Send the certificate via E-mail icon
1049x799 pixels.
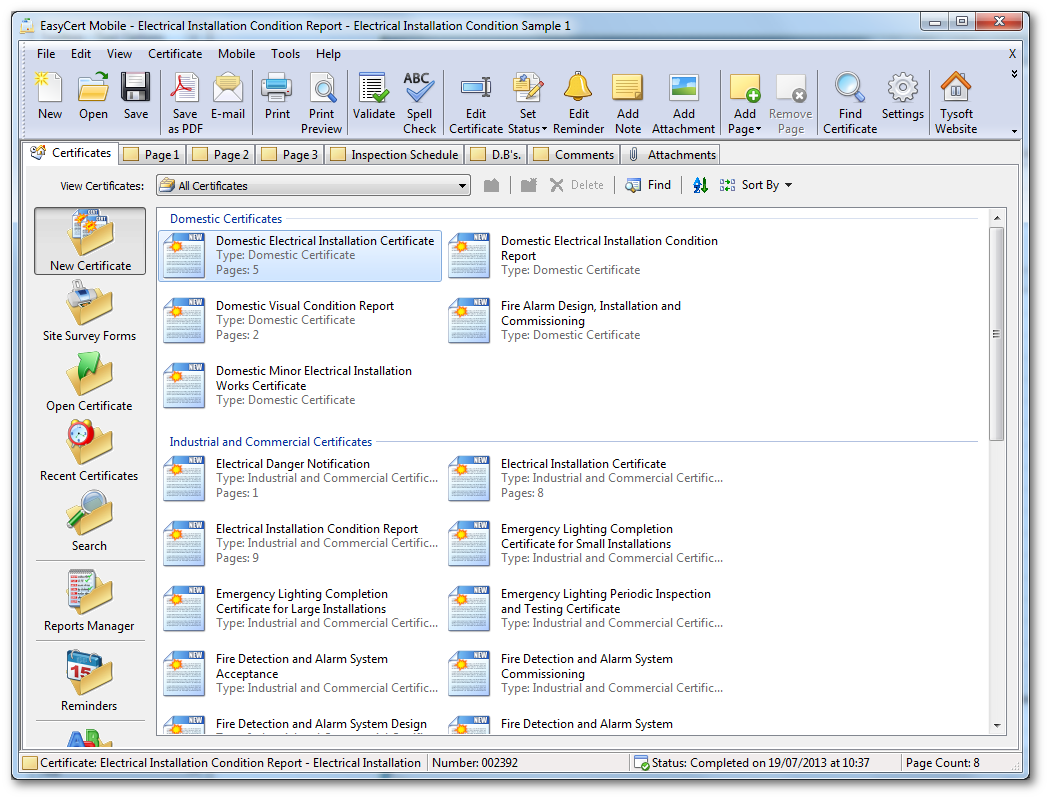coord(228,96)
